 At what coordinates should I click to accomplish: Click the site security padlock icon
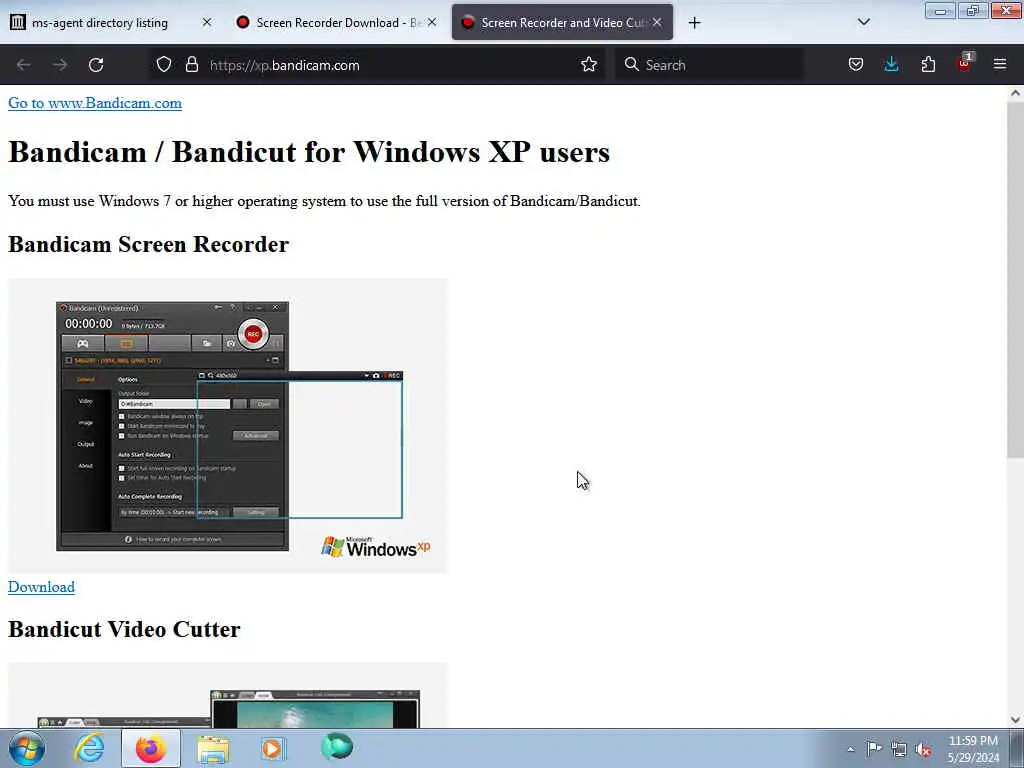click(191, 65)
